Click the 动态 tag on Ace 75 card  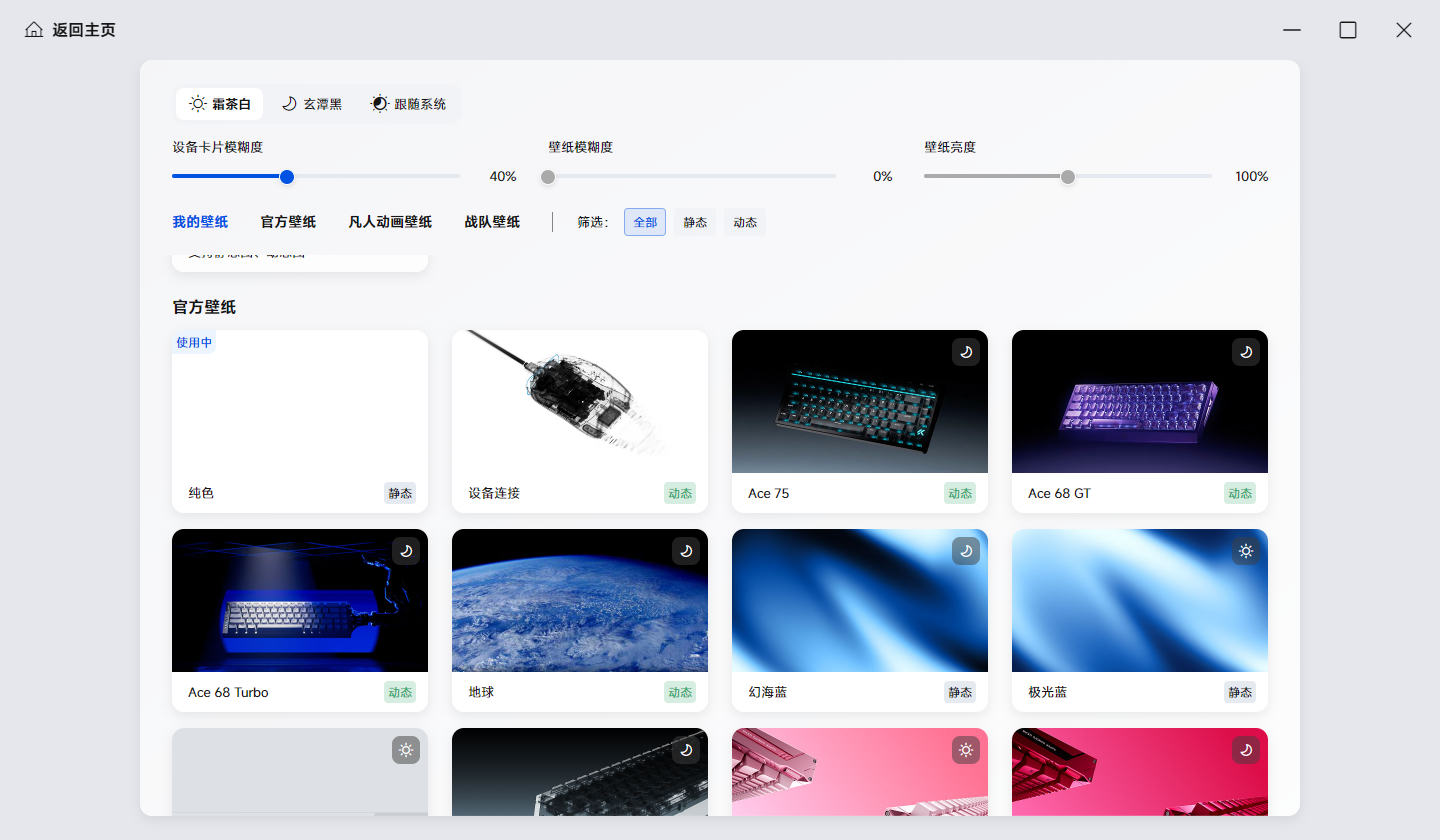coord(960,493)
